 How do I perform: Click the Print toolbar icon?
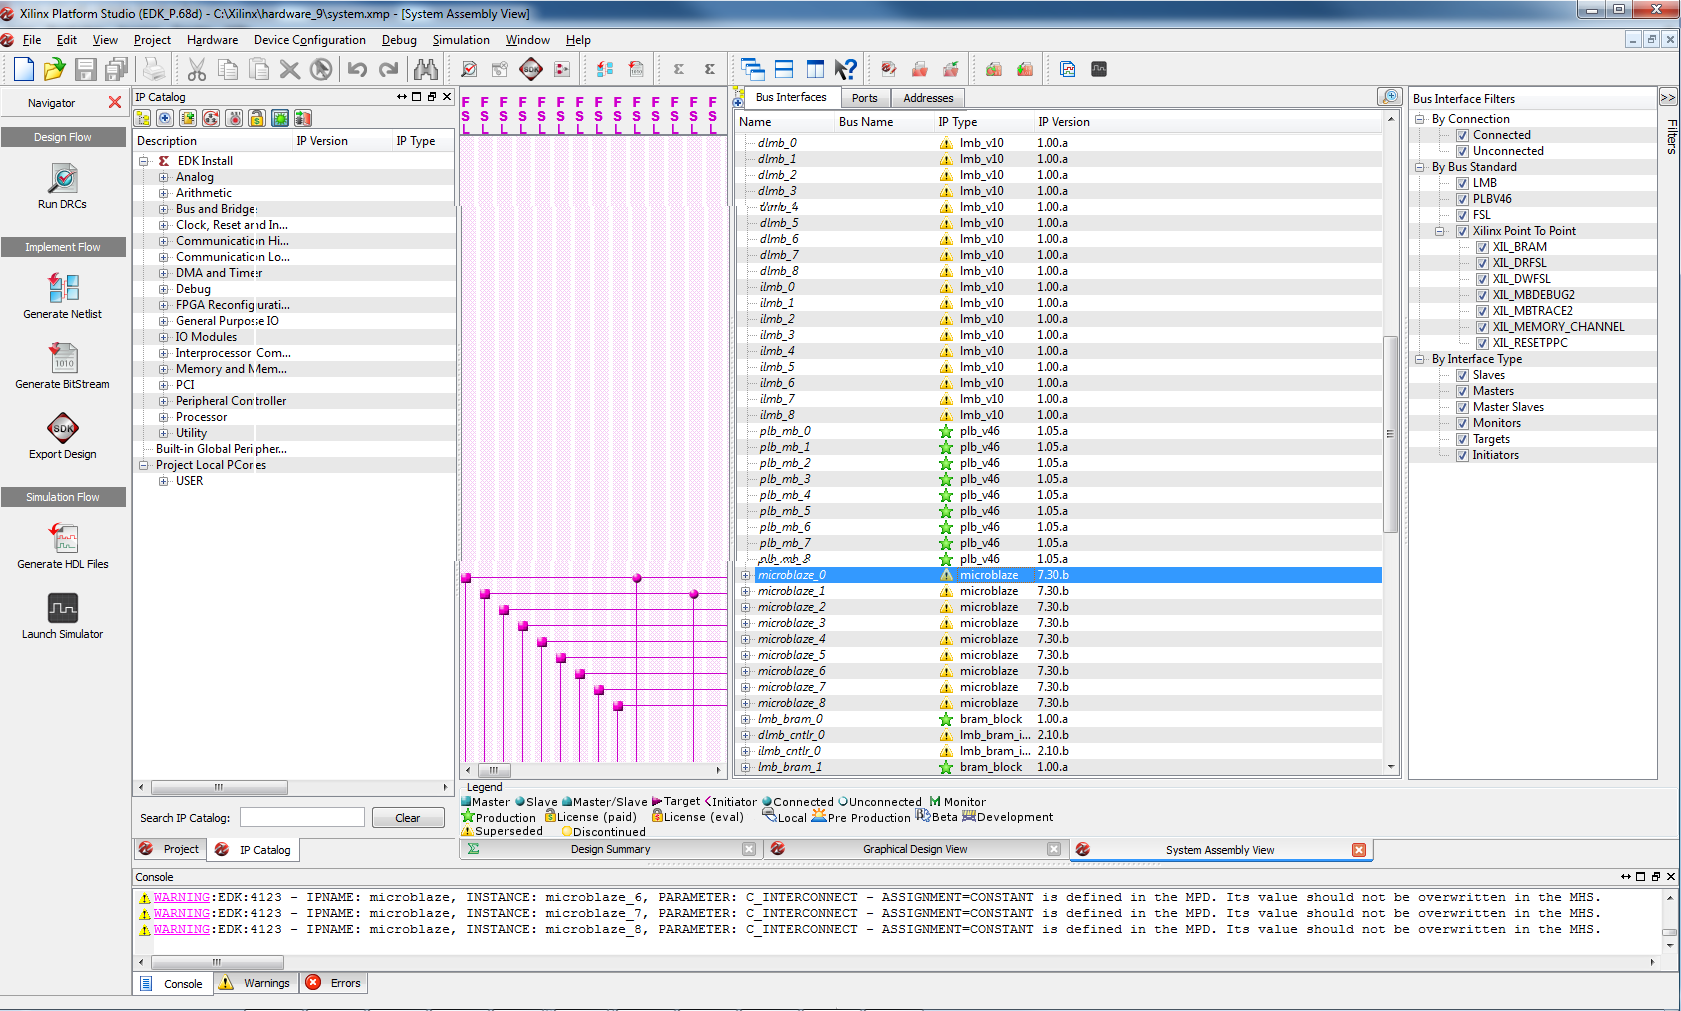coord(153,69)
